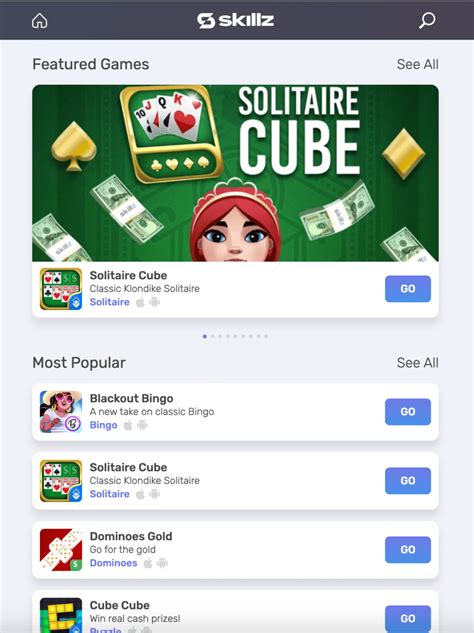The width and height of the screenshot is (474, 633).
Task: See all Most Popular games
Action: [417, 363]
